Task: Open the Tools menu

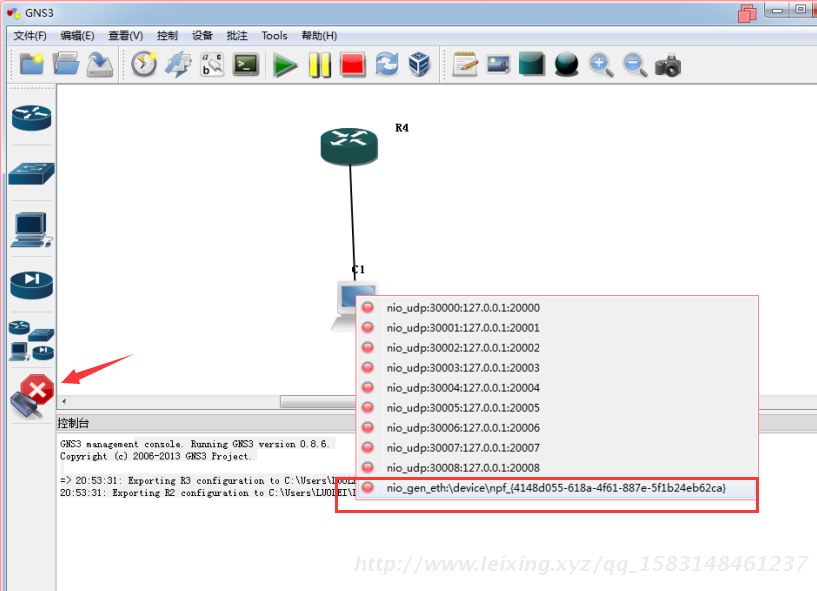Action: pyautogui.click(x=275, y=35)
